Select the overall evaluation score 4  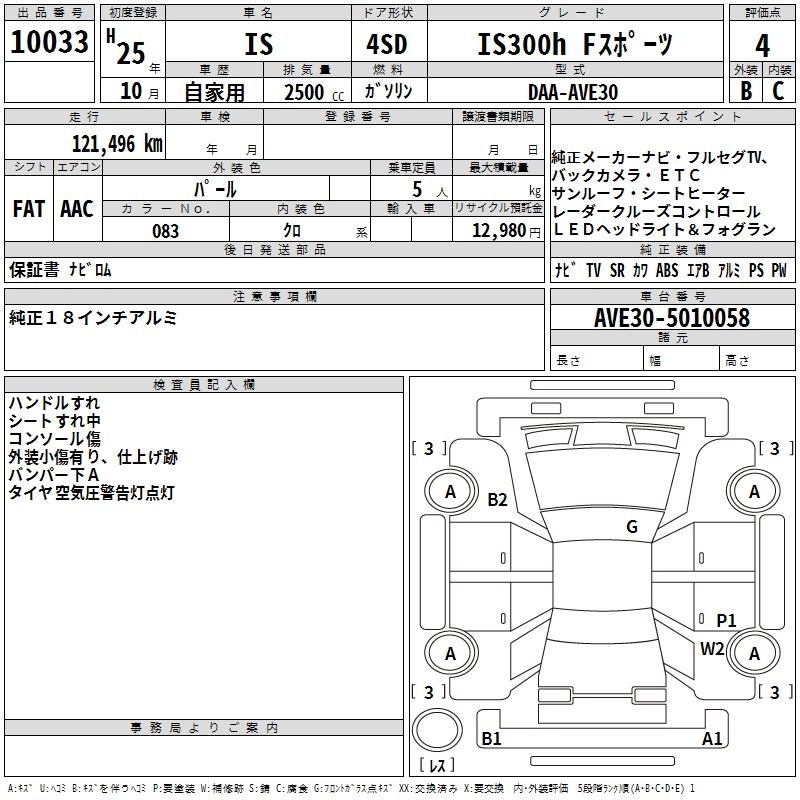[762, 46]
